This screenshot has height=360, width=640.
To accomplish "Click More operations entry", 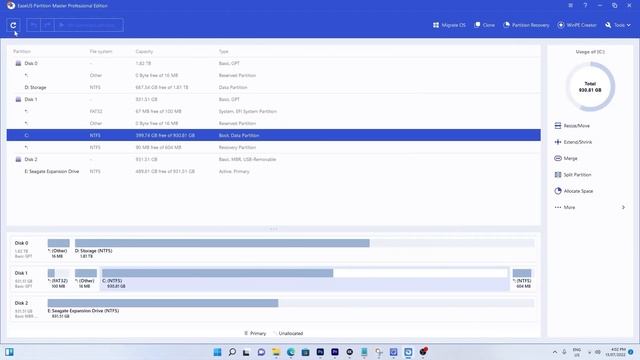I will pos(565,207).
